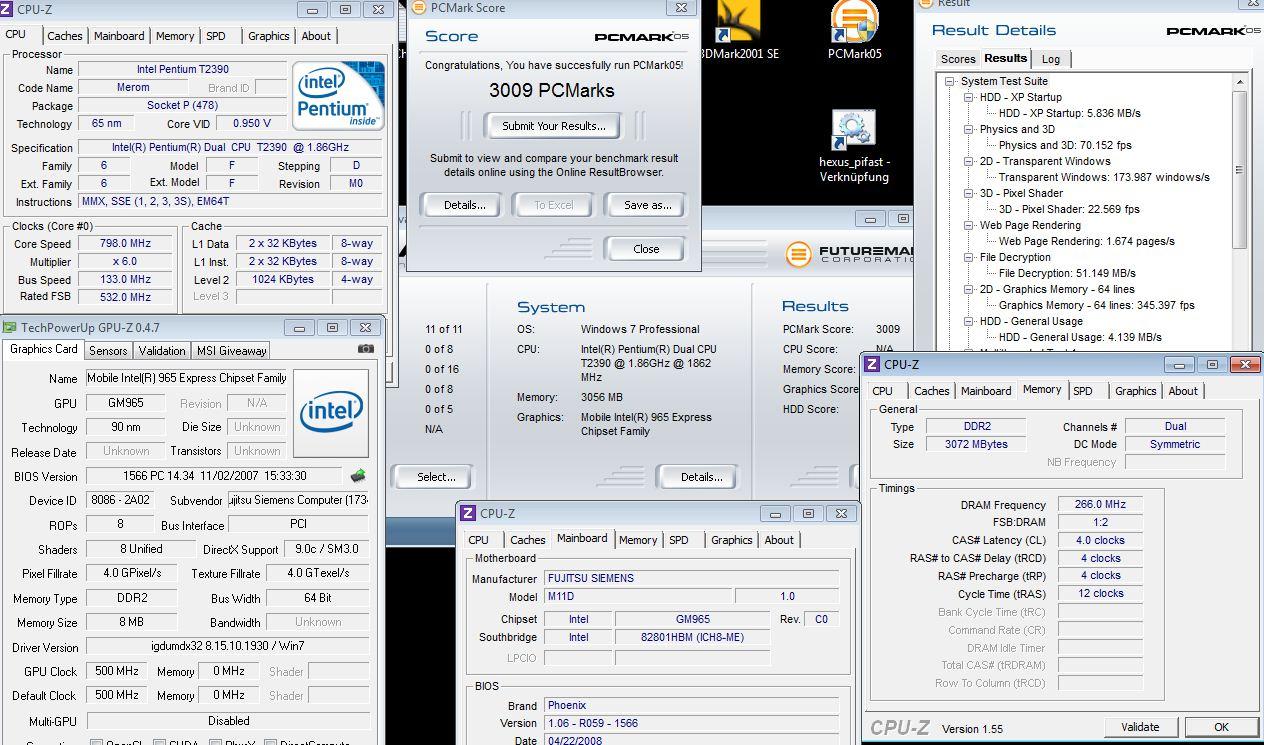
Task: Click the title icon of CPU-Z Mainboard window
Action: pyautogui.click(x=467, y=513)
